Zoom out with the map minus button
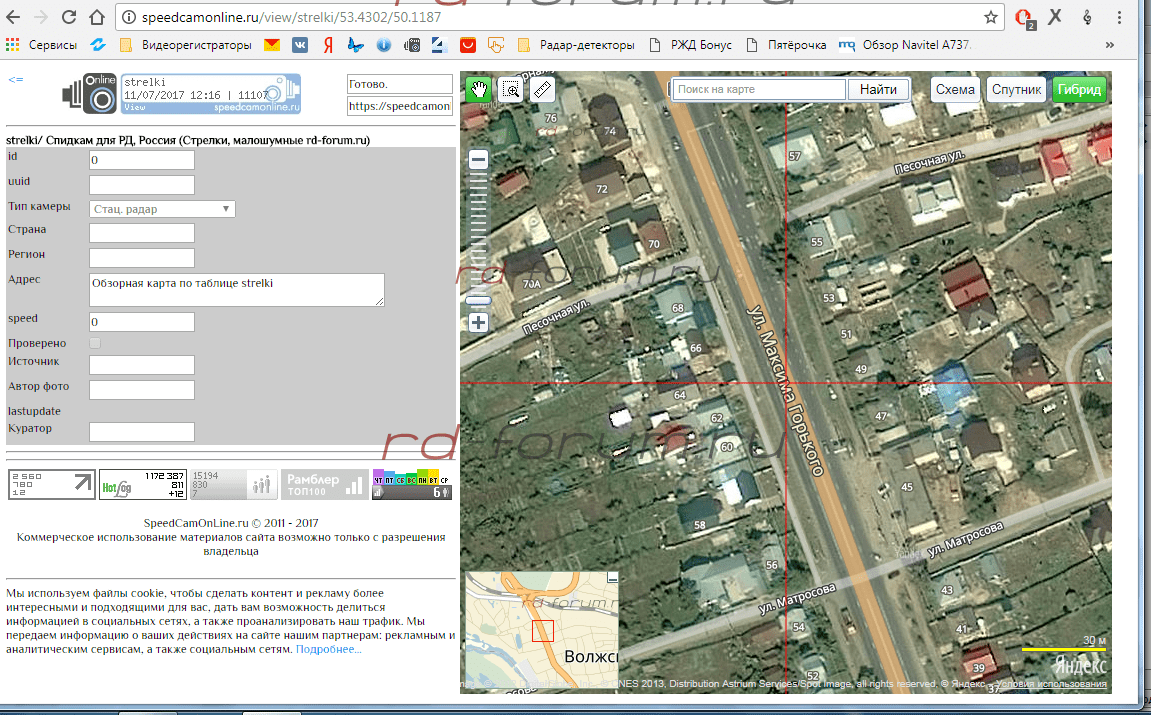The width and height of the screenshot is (1151, 715). point(479,160)
